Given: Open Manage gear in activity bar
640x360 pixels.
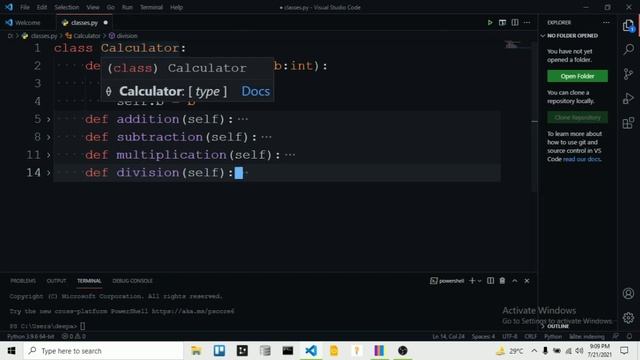Looking at the screenshot, I should [x=629, y=318].
